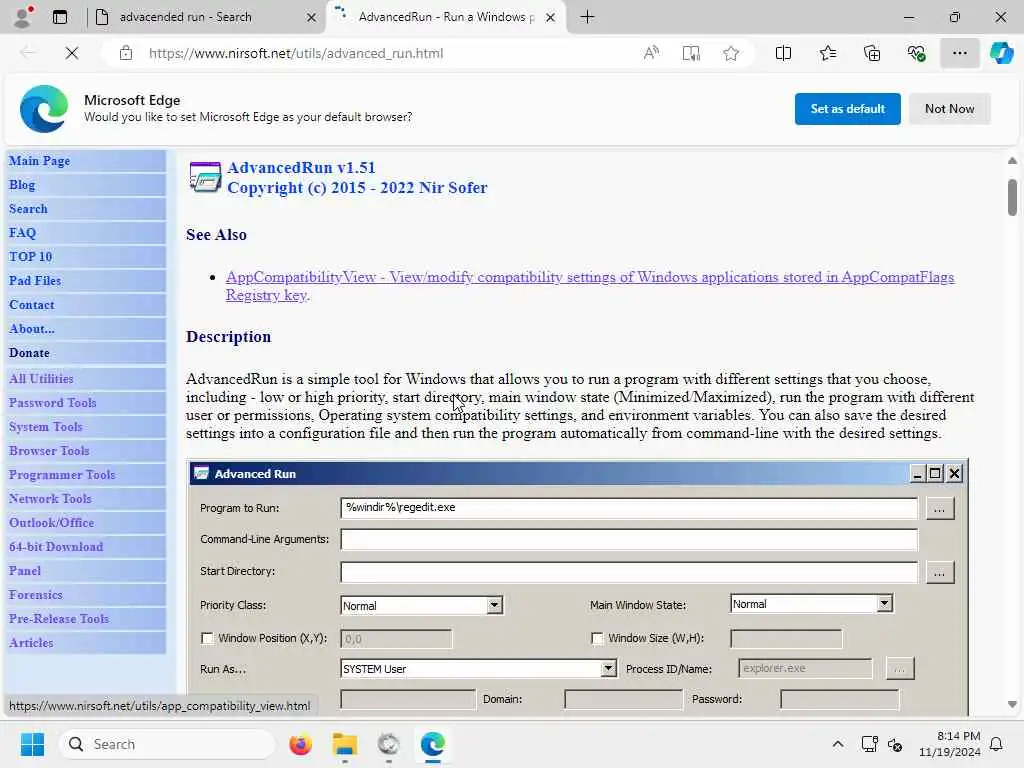Open the spinning app taskbar icon
This screenshot has height=768, width=1024.
click(x=389, y=744)
